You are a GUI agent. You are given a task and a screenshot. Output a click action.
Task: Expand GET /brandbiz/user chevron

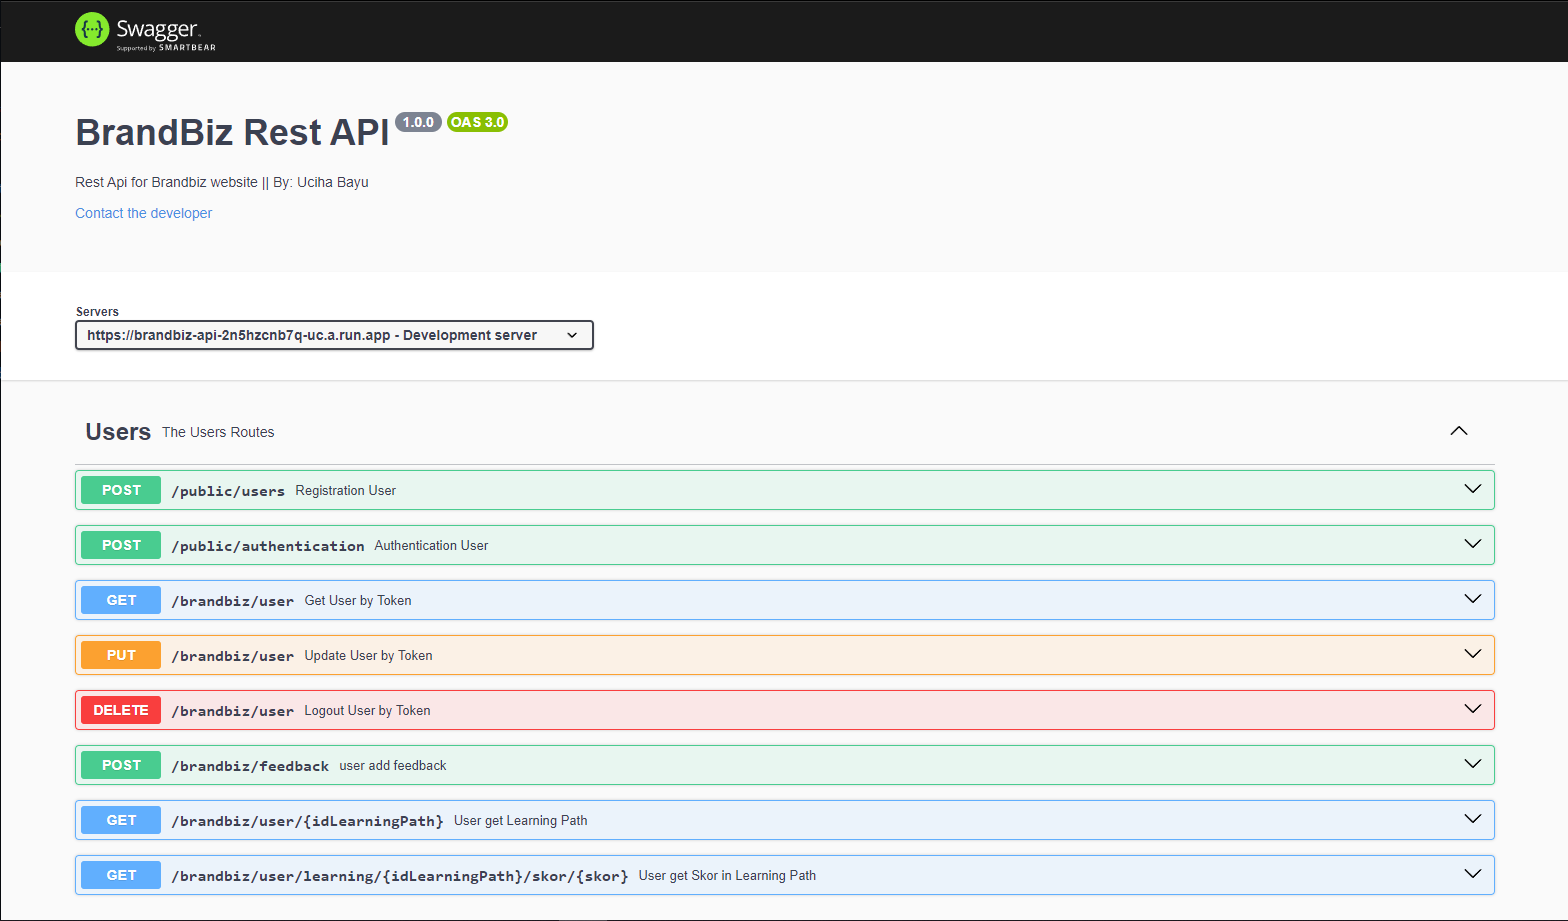click(1472, 599)
